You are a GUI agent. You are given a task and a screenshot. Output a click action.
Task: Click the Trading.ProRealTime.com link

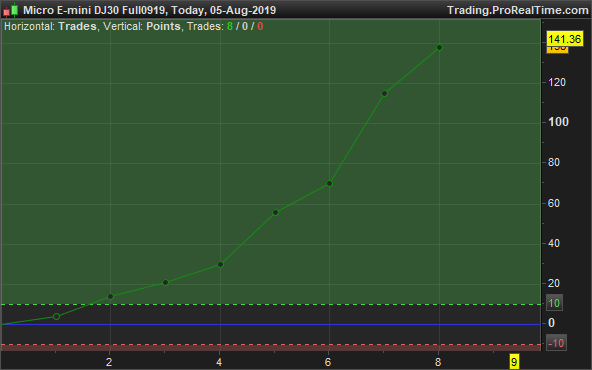(518, 10)
